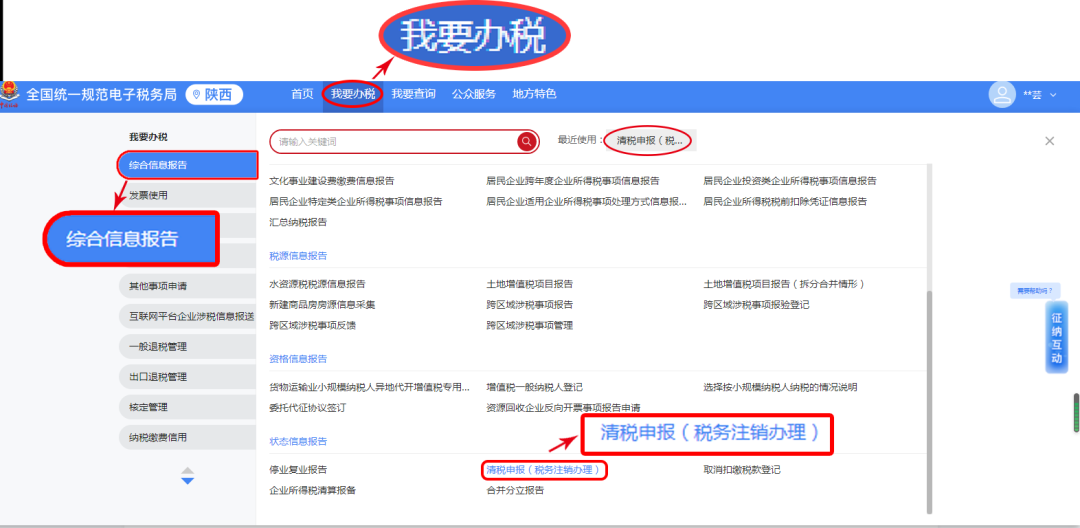
Task: Click the 资格信息报告 section heading
Action: pos(298,359)
